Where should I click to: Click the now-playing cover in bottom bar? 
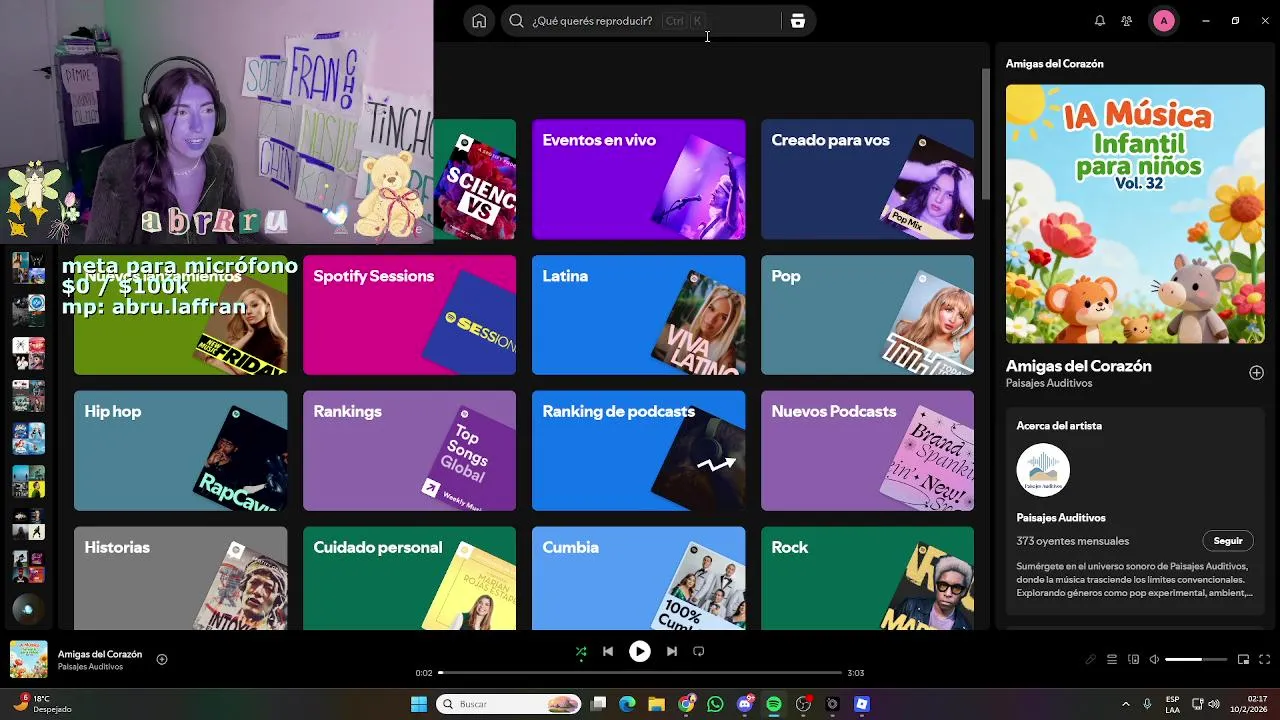29,660
